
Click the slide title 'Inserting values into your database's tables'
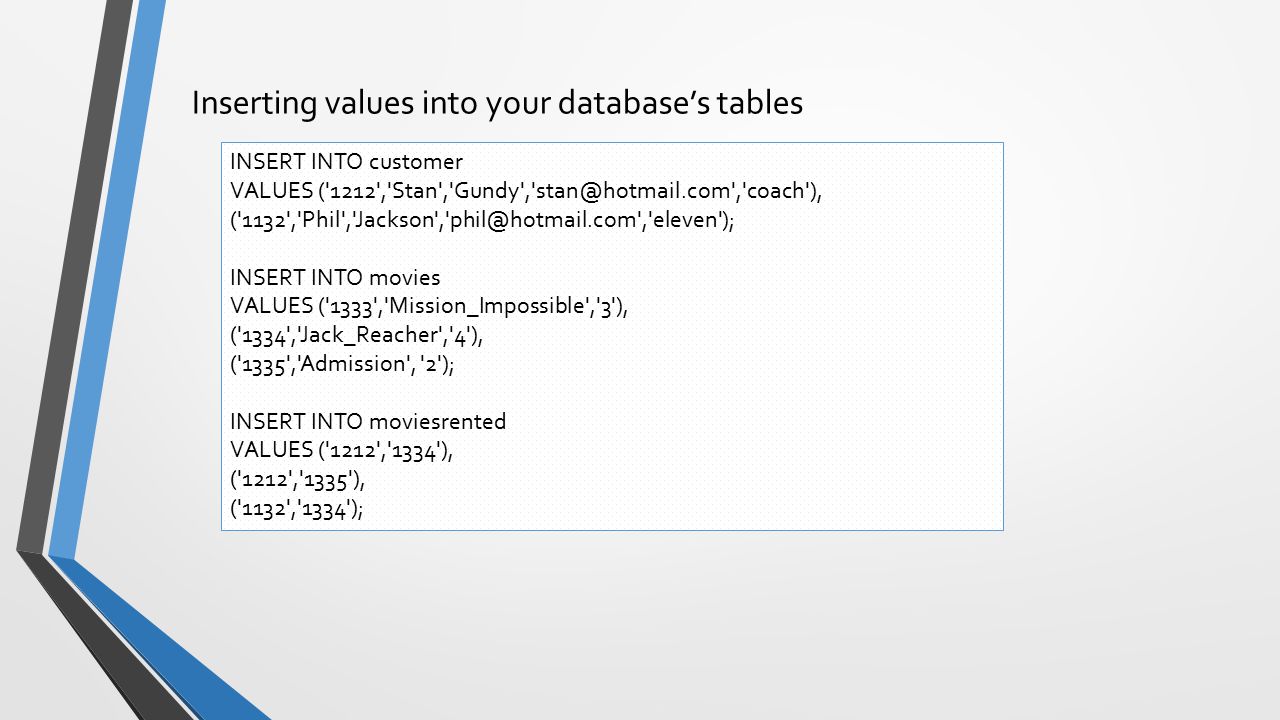[497, 103]
